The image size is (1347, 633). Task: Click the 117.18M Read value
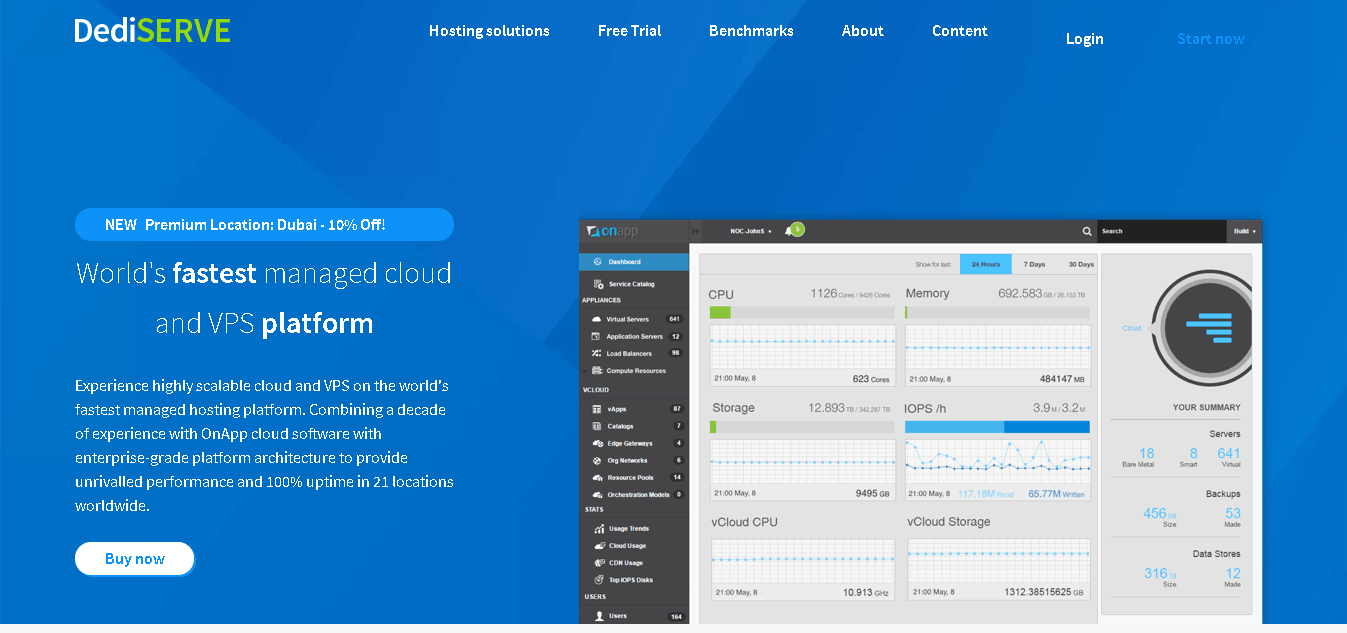coord(986,494)
